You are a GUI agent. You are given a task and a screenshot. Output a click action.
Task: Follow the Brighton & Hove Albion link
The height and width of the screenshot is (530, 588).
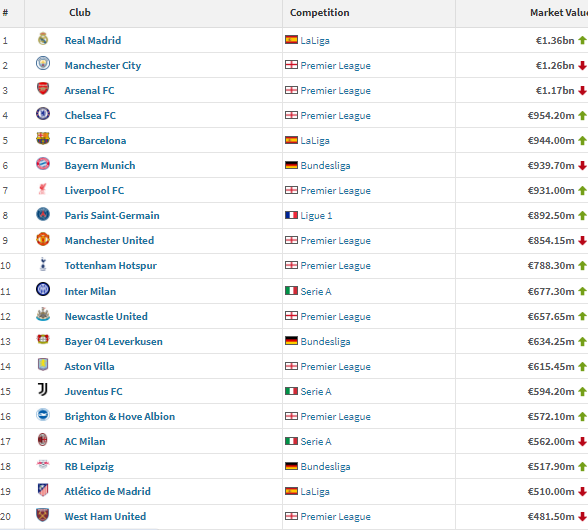[x=120, y=416]
